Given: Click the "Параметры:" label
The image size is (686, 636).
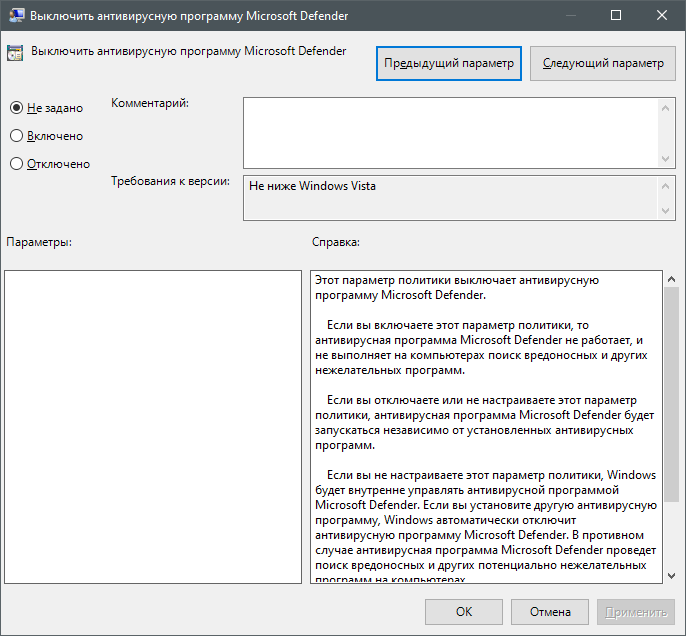Looking at the screenshot, I should 39,242.
